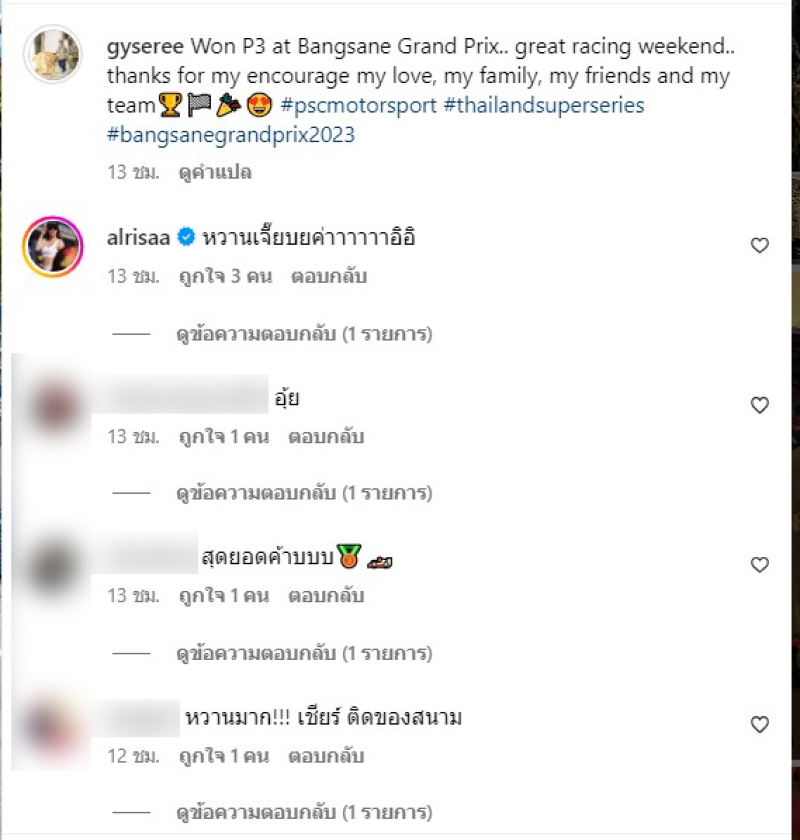Like the "อุ้ย" comment heart icon

coord(759,405)
